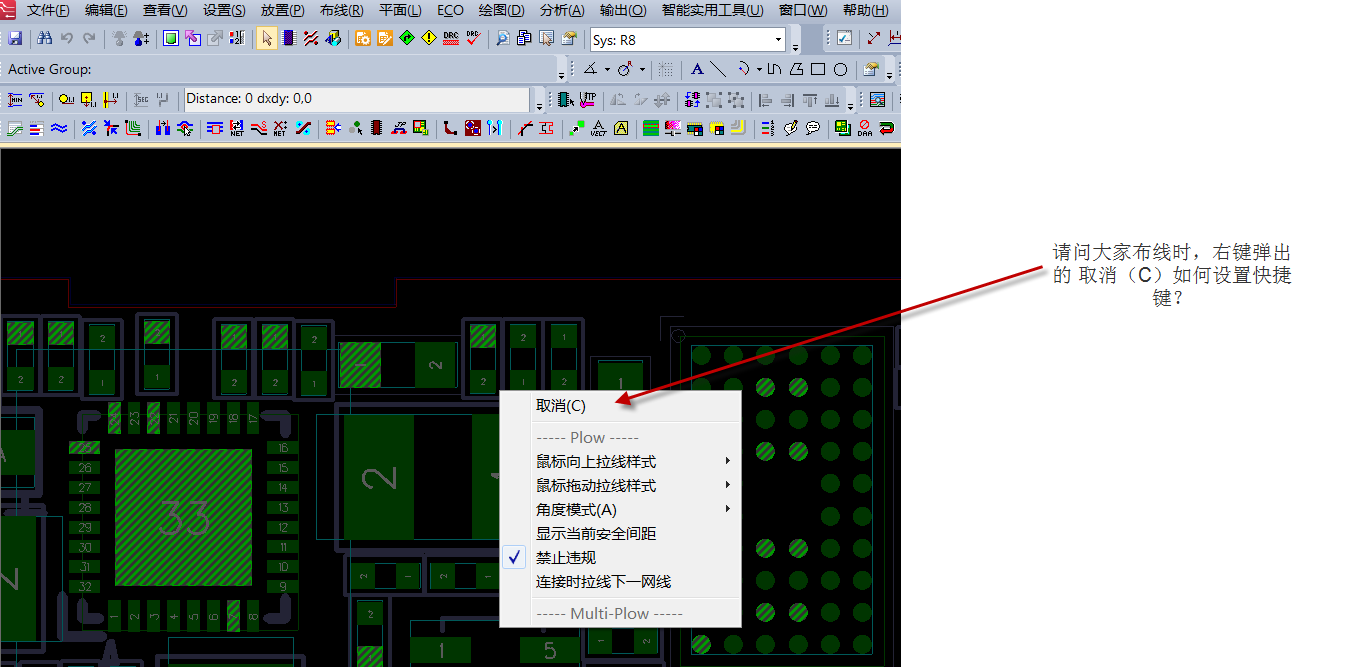Open the 文件(F) menu
The width and height of the screenshot is (1363, 667).
(x=48, y=10)
